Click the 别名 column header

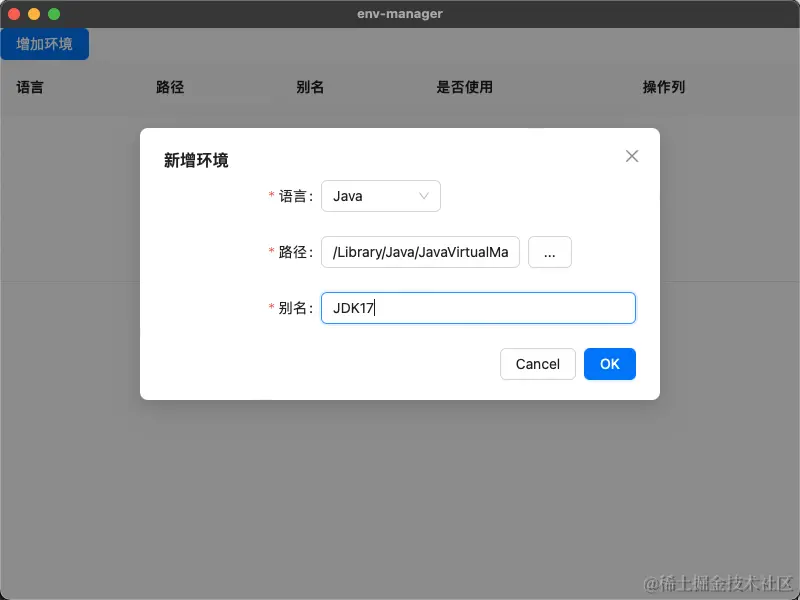point(311,87)
